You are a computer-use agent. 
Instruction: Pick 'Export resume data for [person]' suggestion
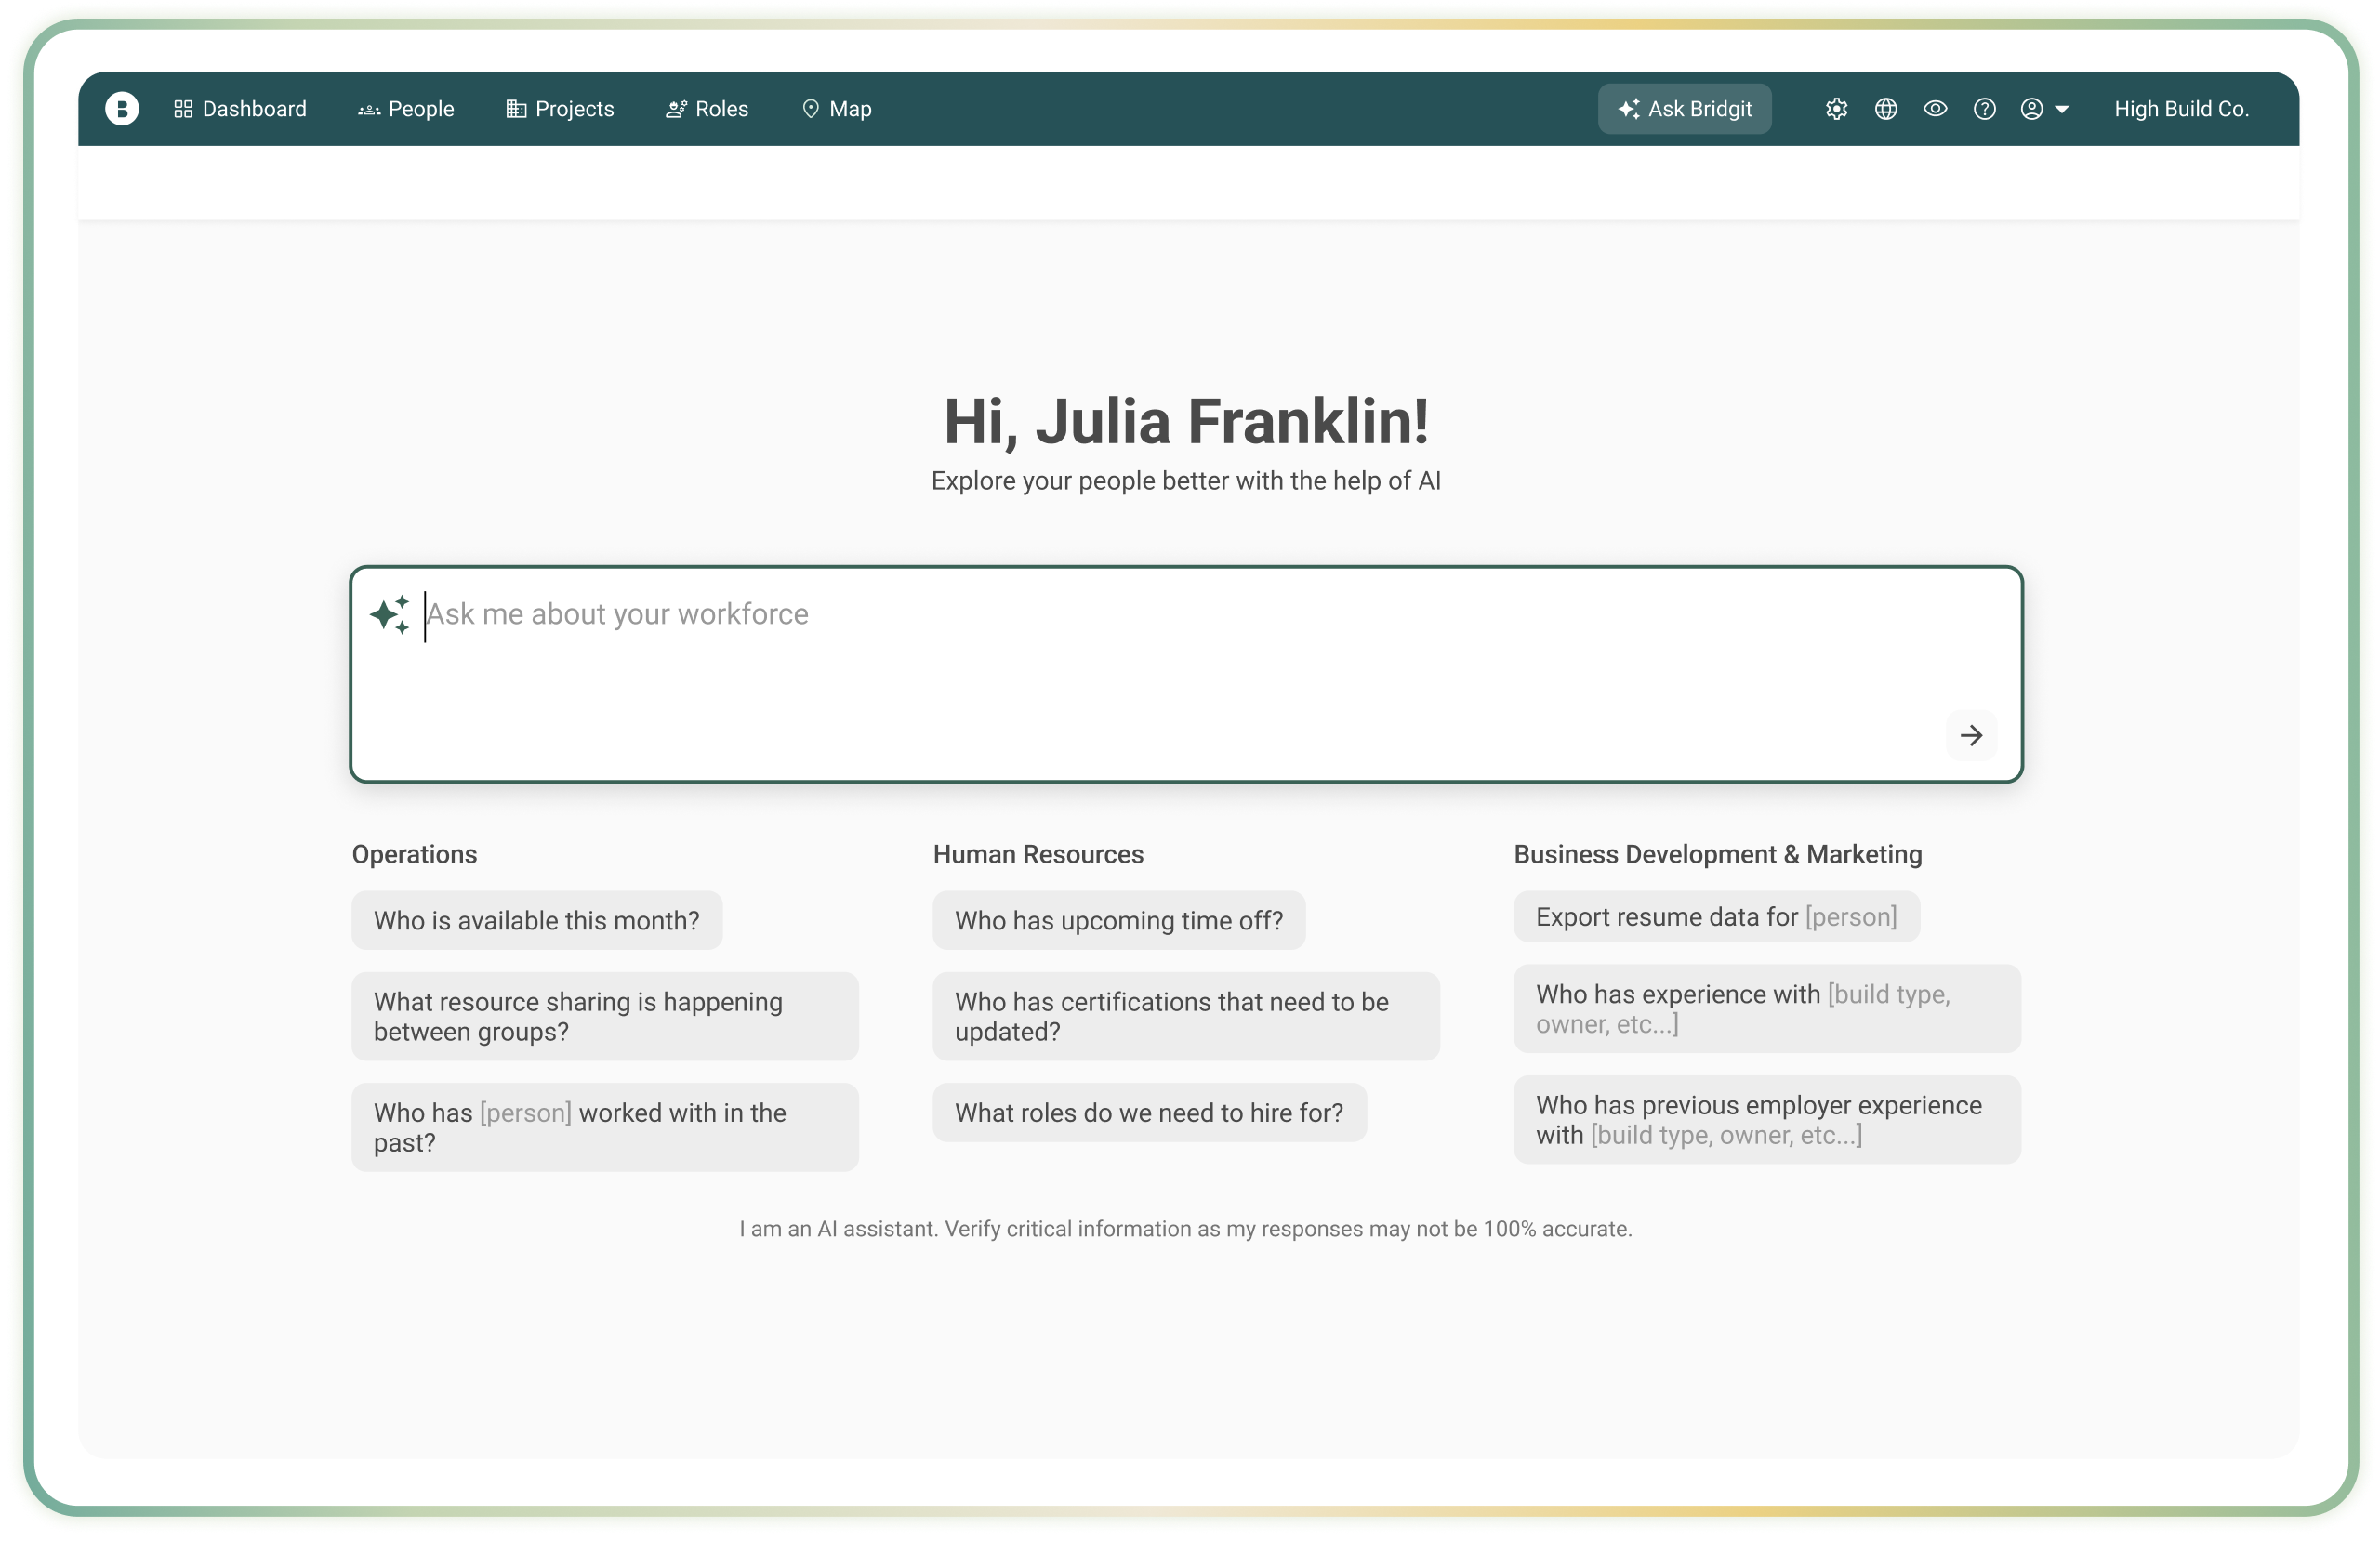(1715, 917)
